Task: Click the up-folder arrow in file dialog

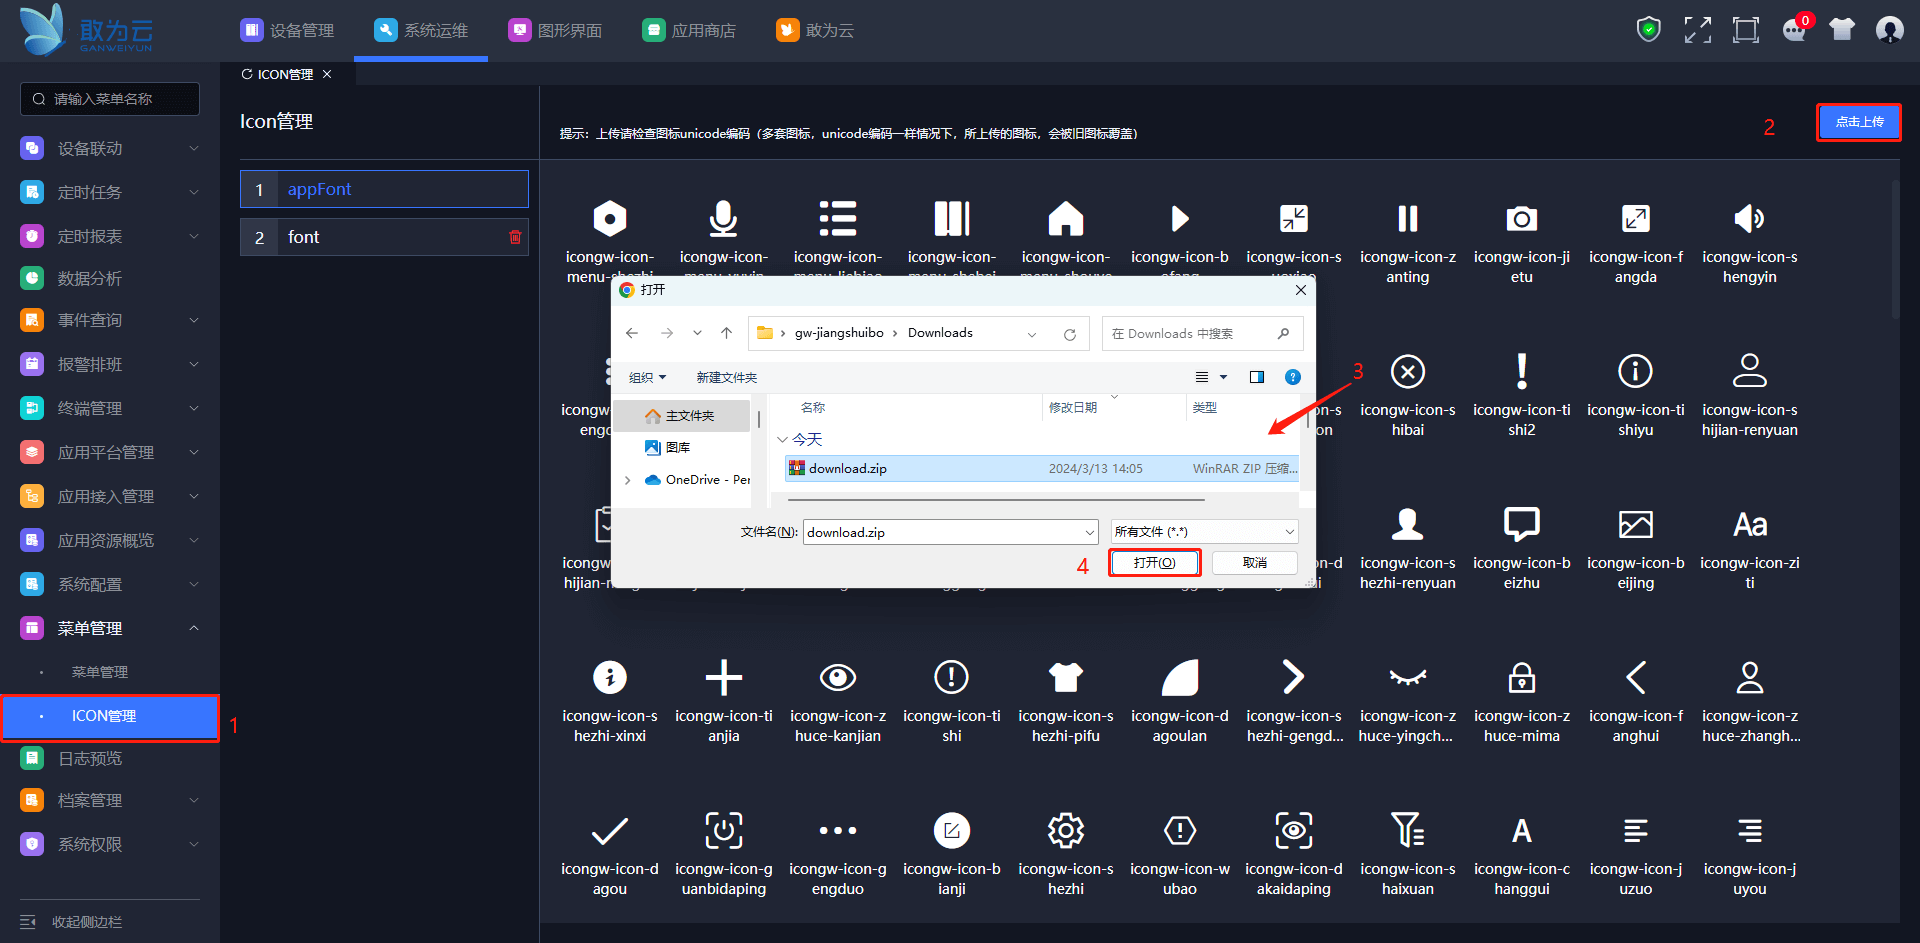Action: [x=726, y=333]
